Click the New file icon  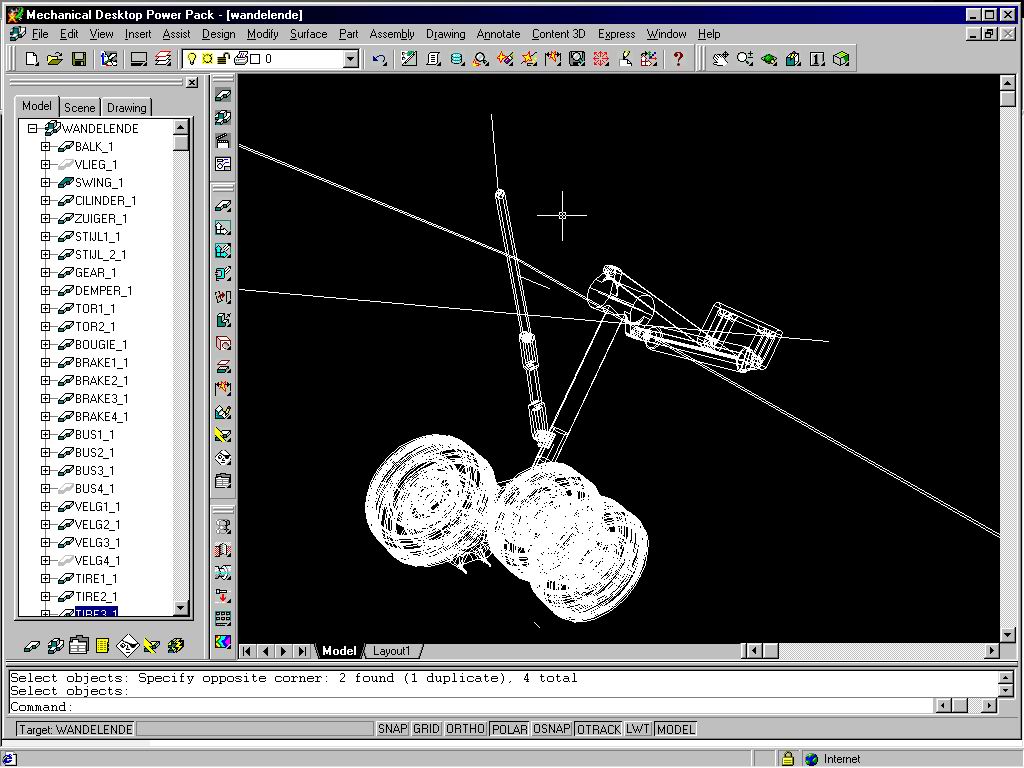point(32,59)
